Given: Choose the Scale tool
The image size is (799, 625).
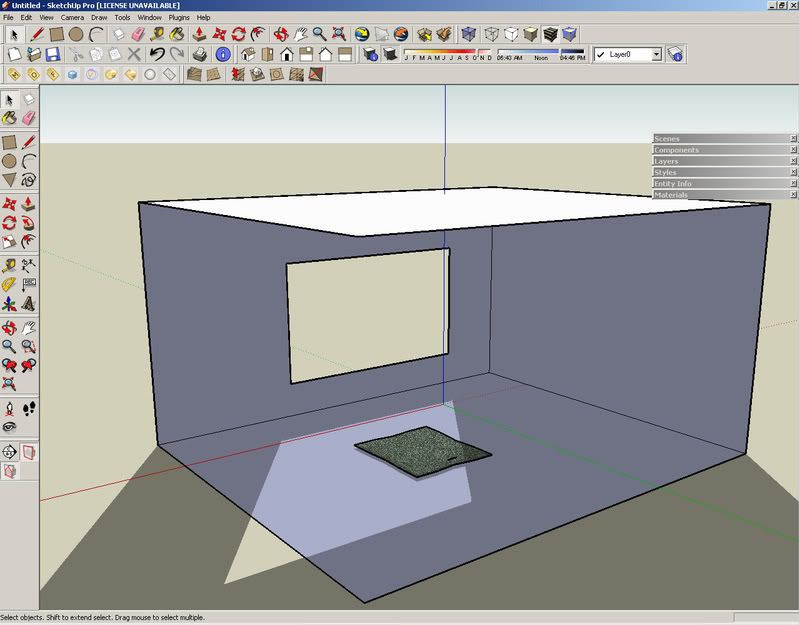Looking at the screenshot, I should tap(9, 241).
